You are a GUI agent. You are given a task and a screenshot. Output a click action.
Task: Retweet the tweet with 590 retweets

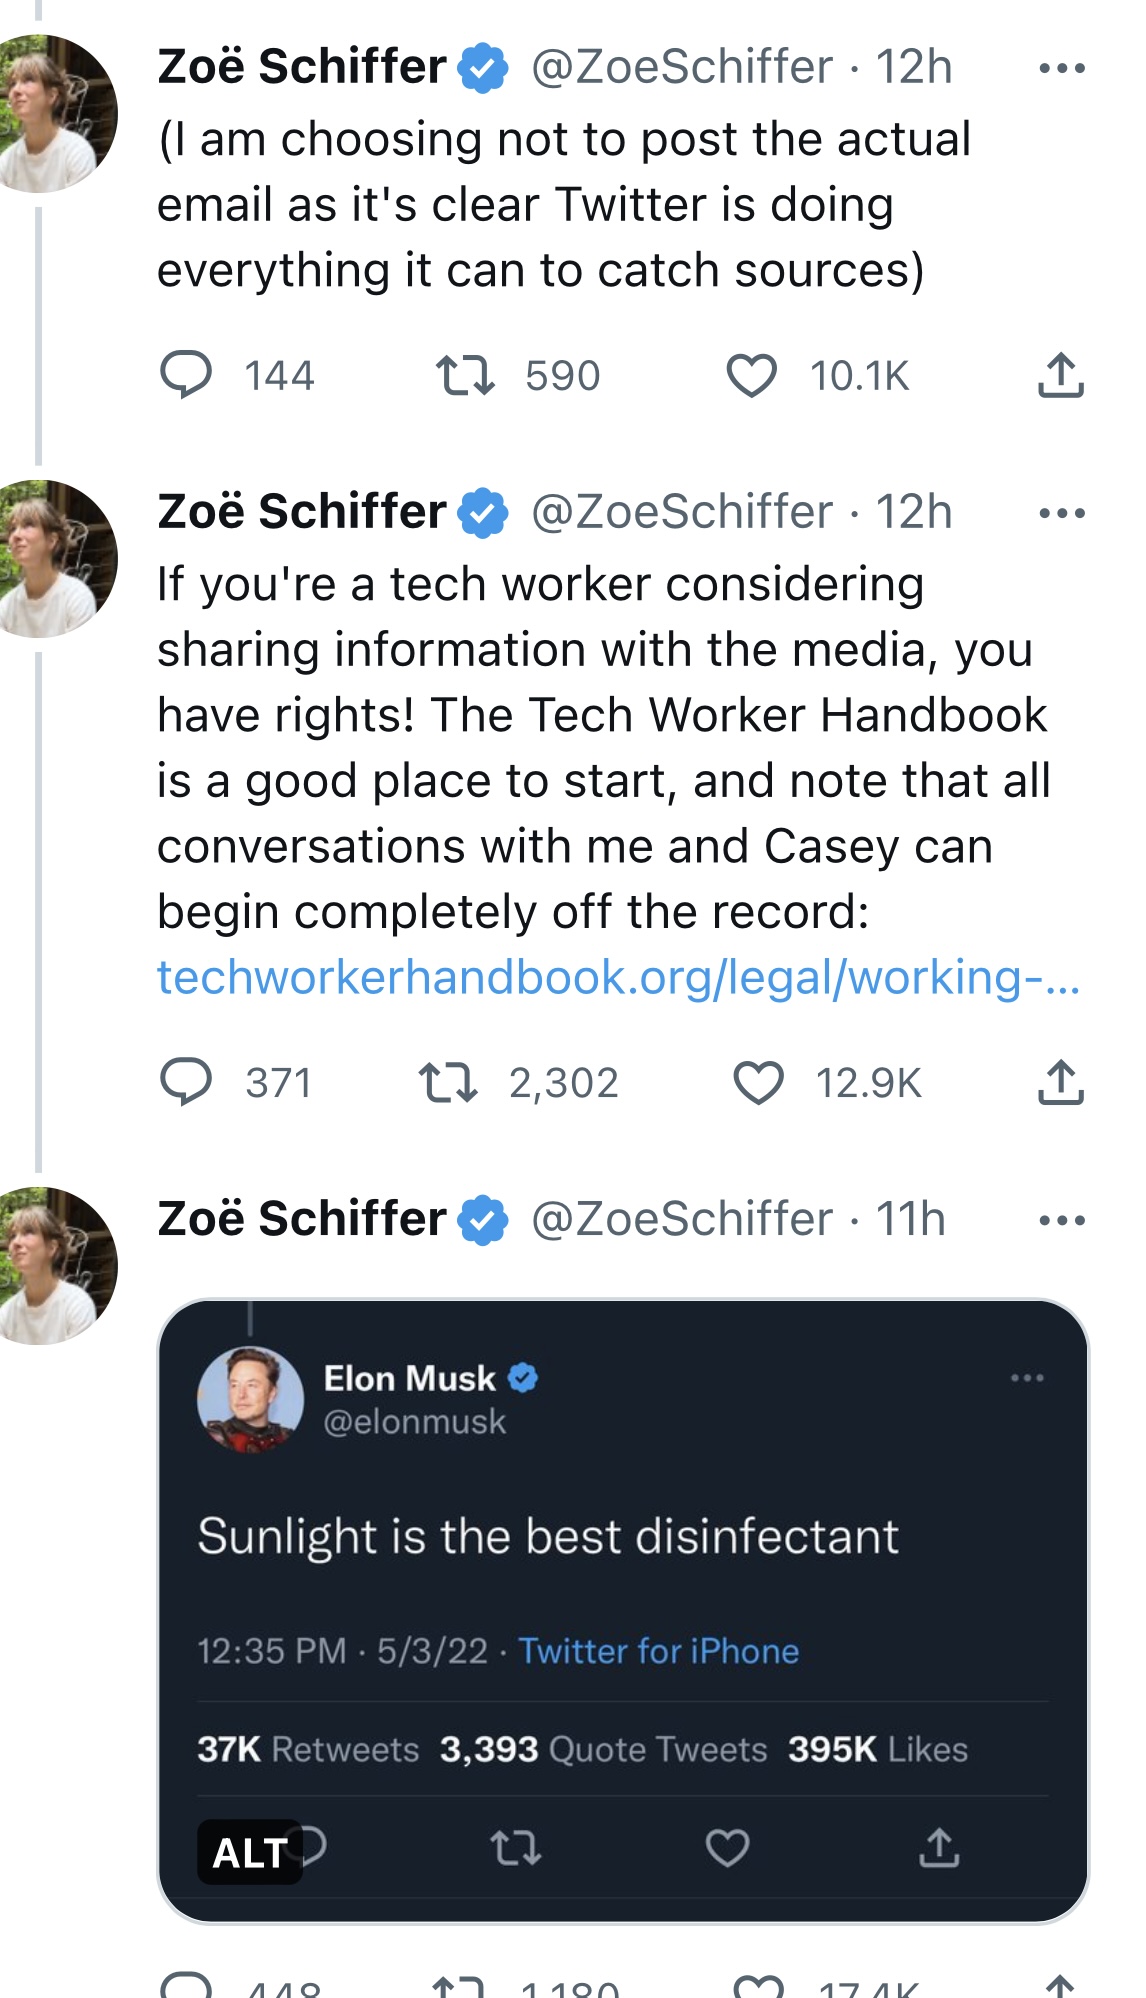pos(465,376)
